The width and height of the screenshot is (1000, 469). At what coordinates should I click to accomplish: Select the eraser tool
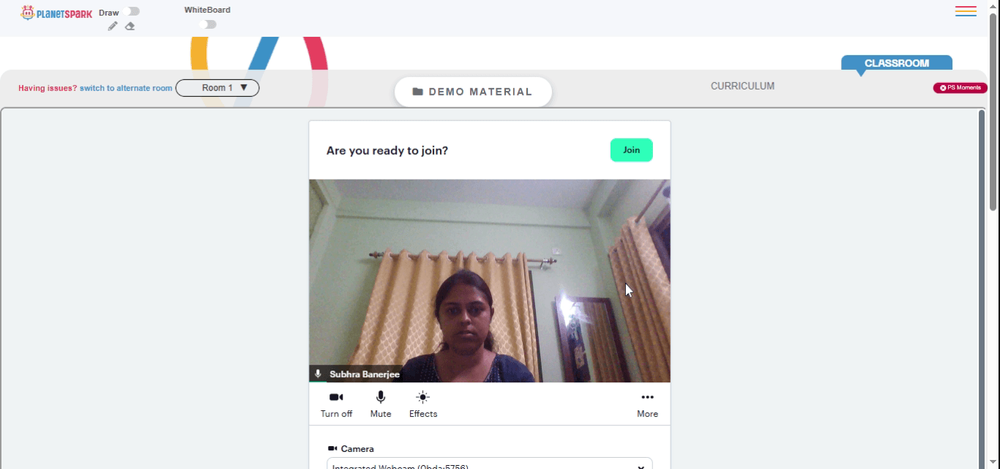click(130, 26)
